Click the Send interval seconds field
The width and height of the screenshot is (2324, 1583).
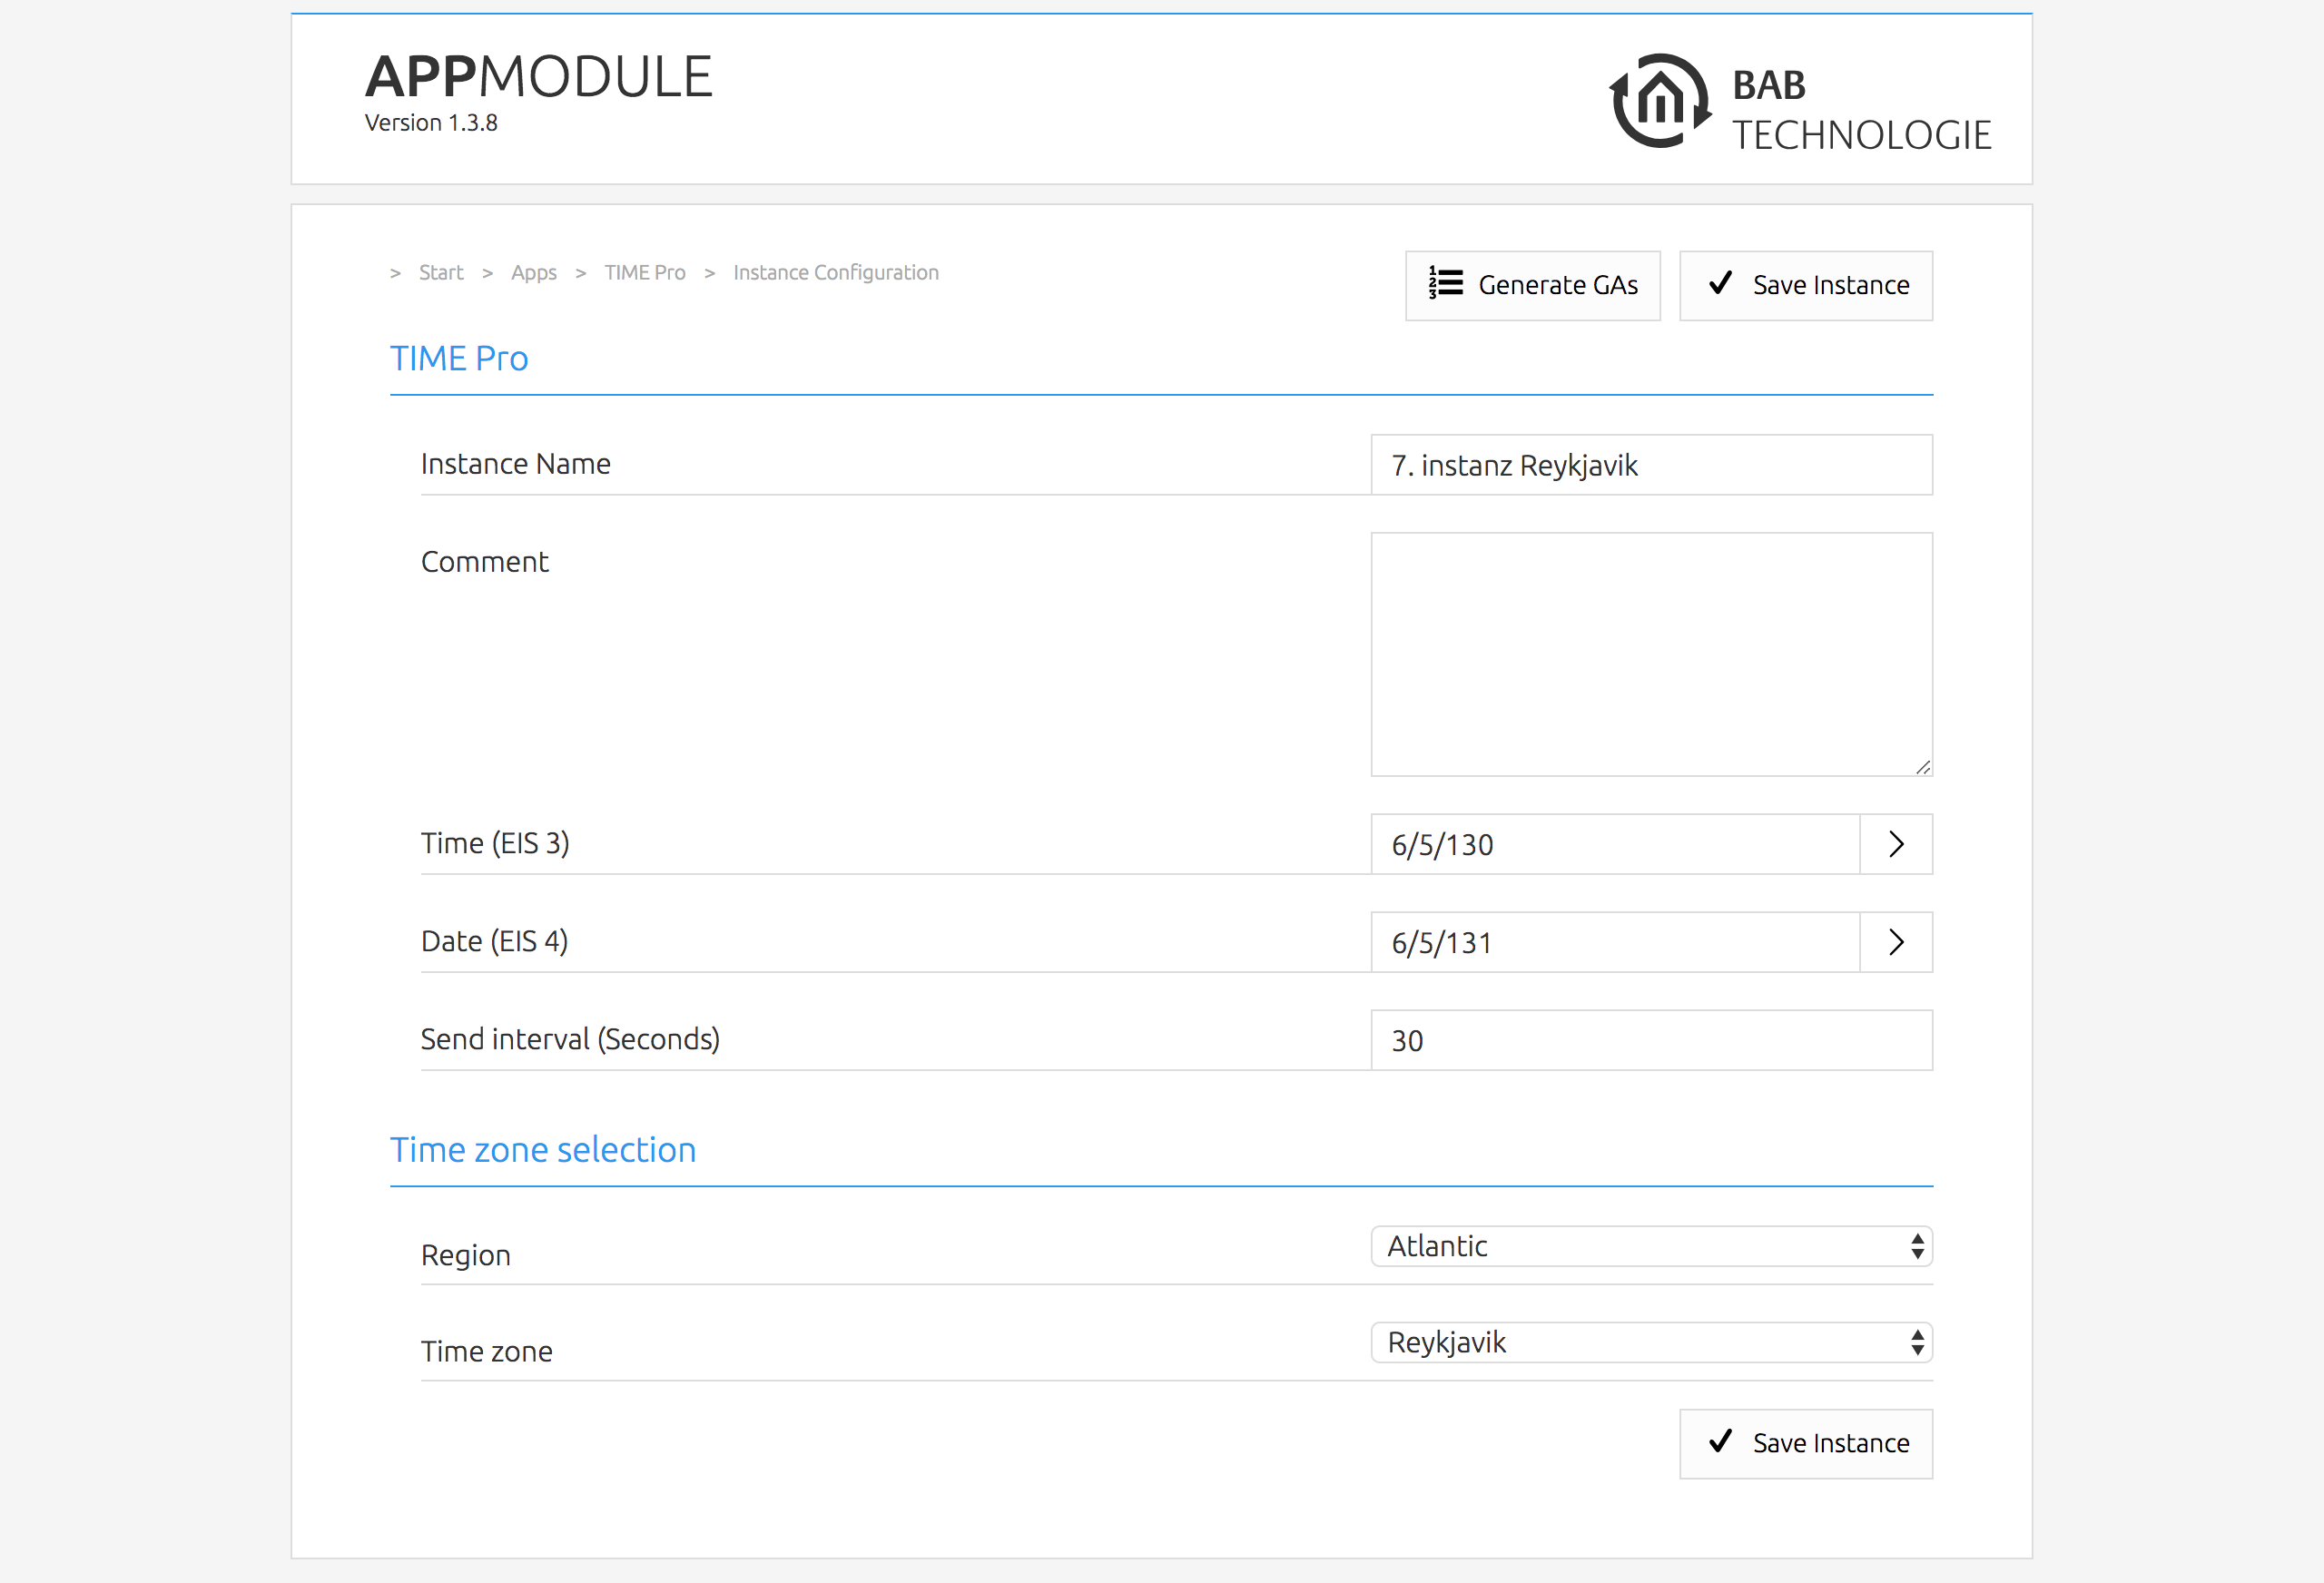pos(1650,1040)
